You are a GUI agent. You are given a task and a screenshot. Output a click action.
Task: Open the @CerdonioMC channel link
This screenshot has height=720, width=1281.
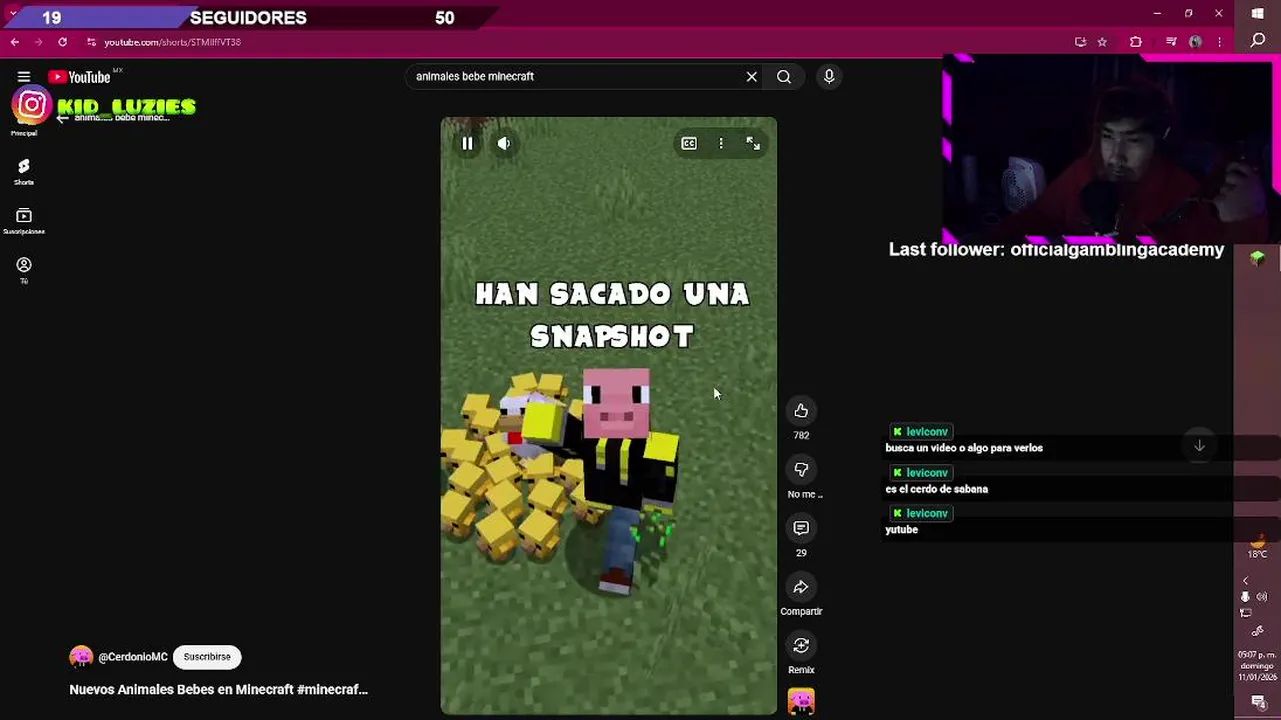tap(133, 657)
